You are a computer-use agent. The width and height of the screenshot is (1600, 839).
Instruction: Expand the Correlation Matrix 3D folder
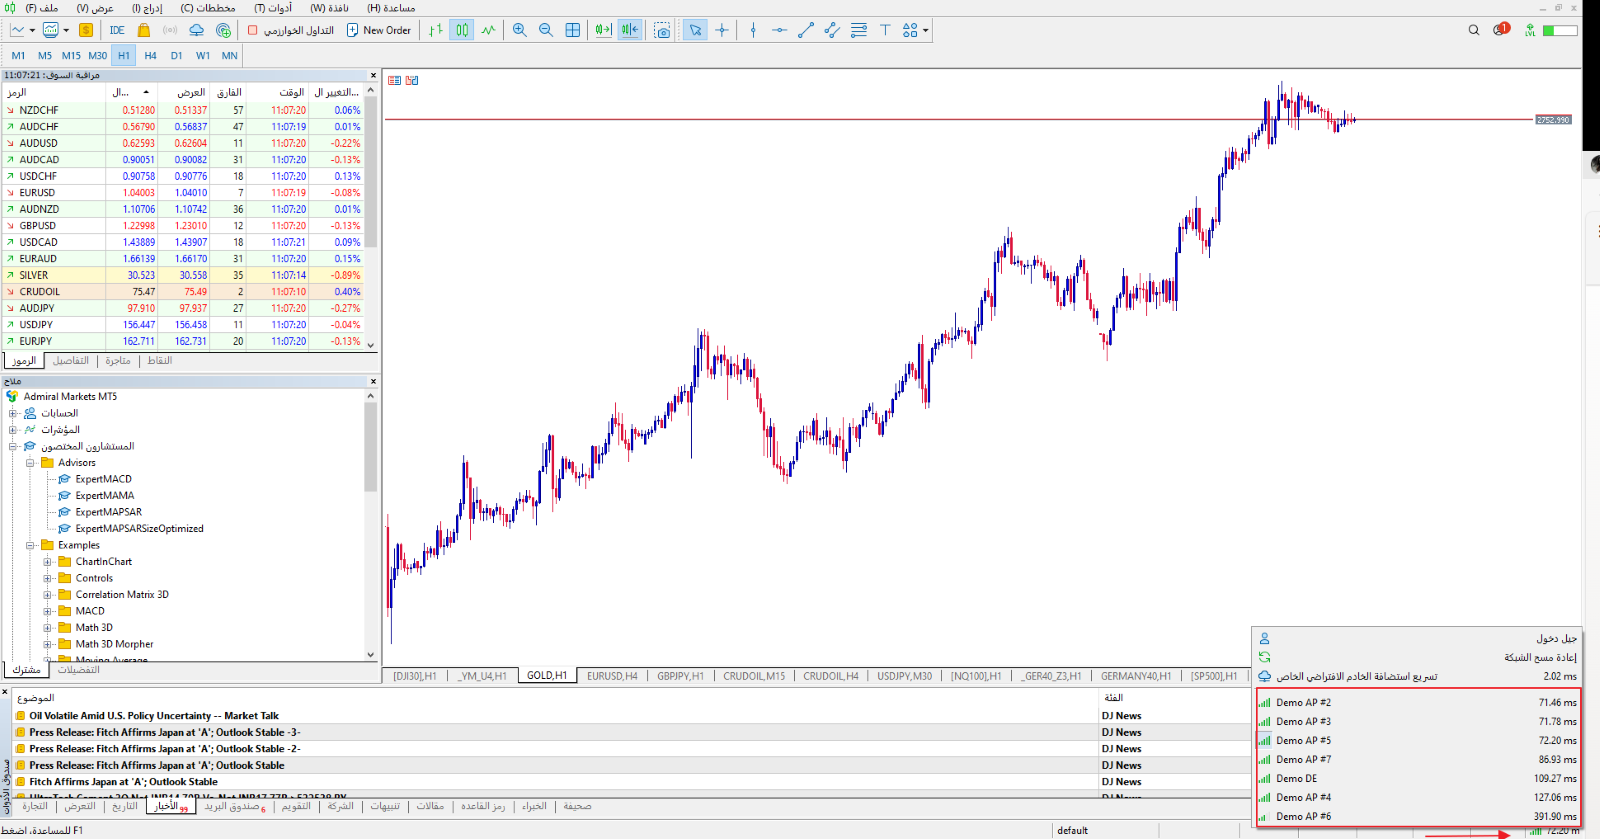(47, 595)
